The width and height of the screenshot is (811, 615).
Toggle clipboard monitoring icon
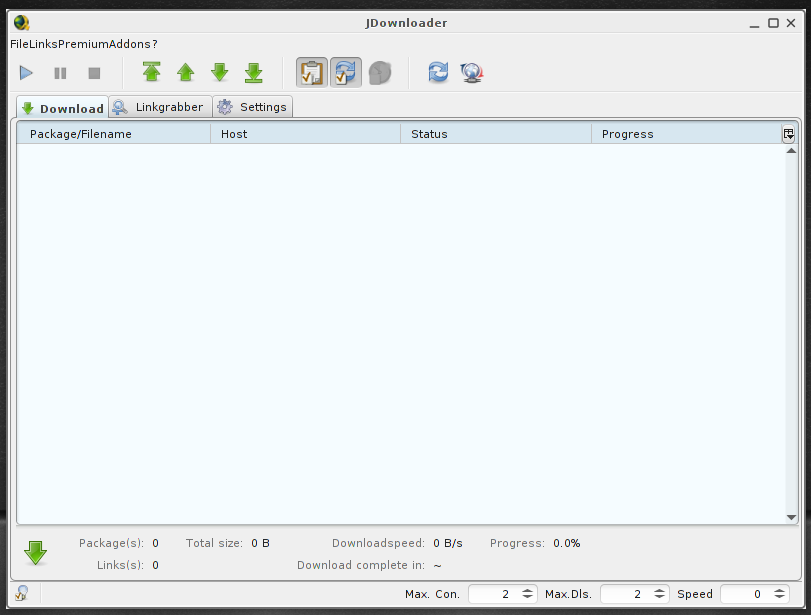click(311, 72)
